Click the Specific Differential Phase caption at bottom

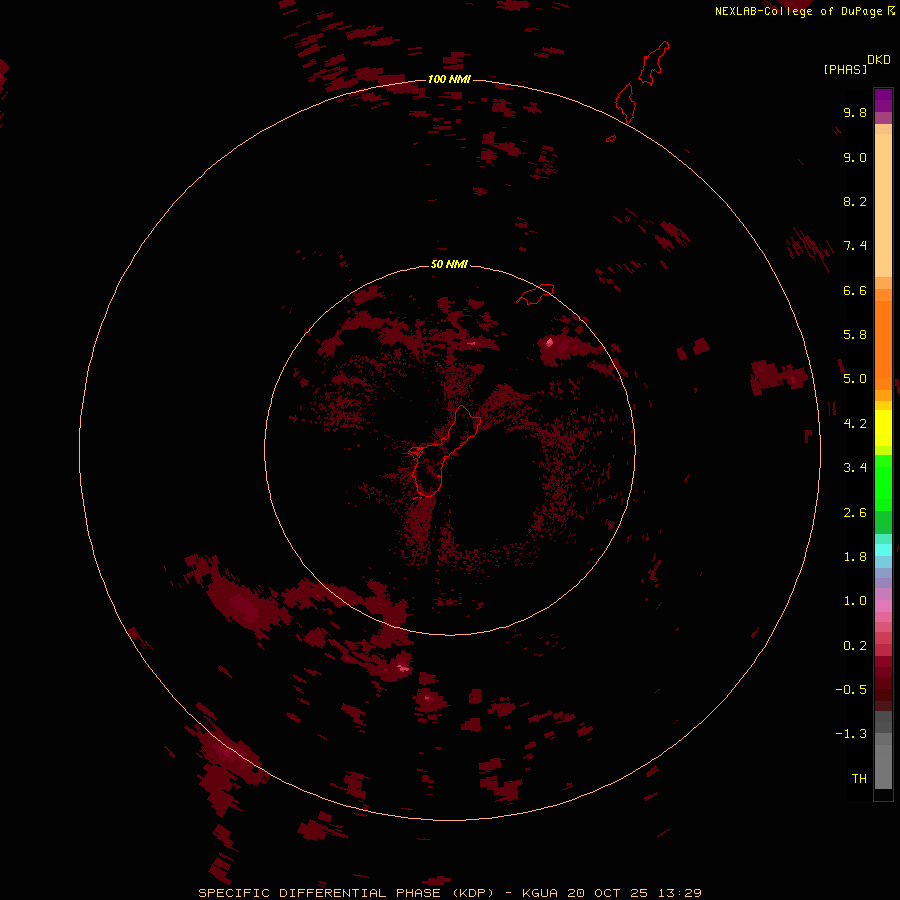coord(450,892)
